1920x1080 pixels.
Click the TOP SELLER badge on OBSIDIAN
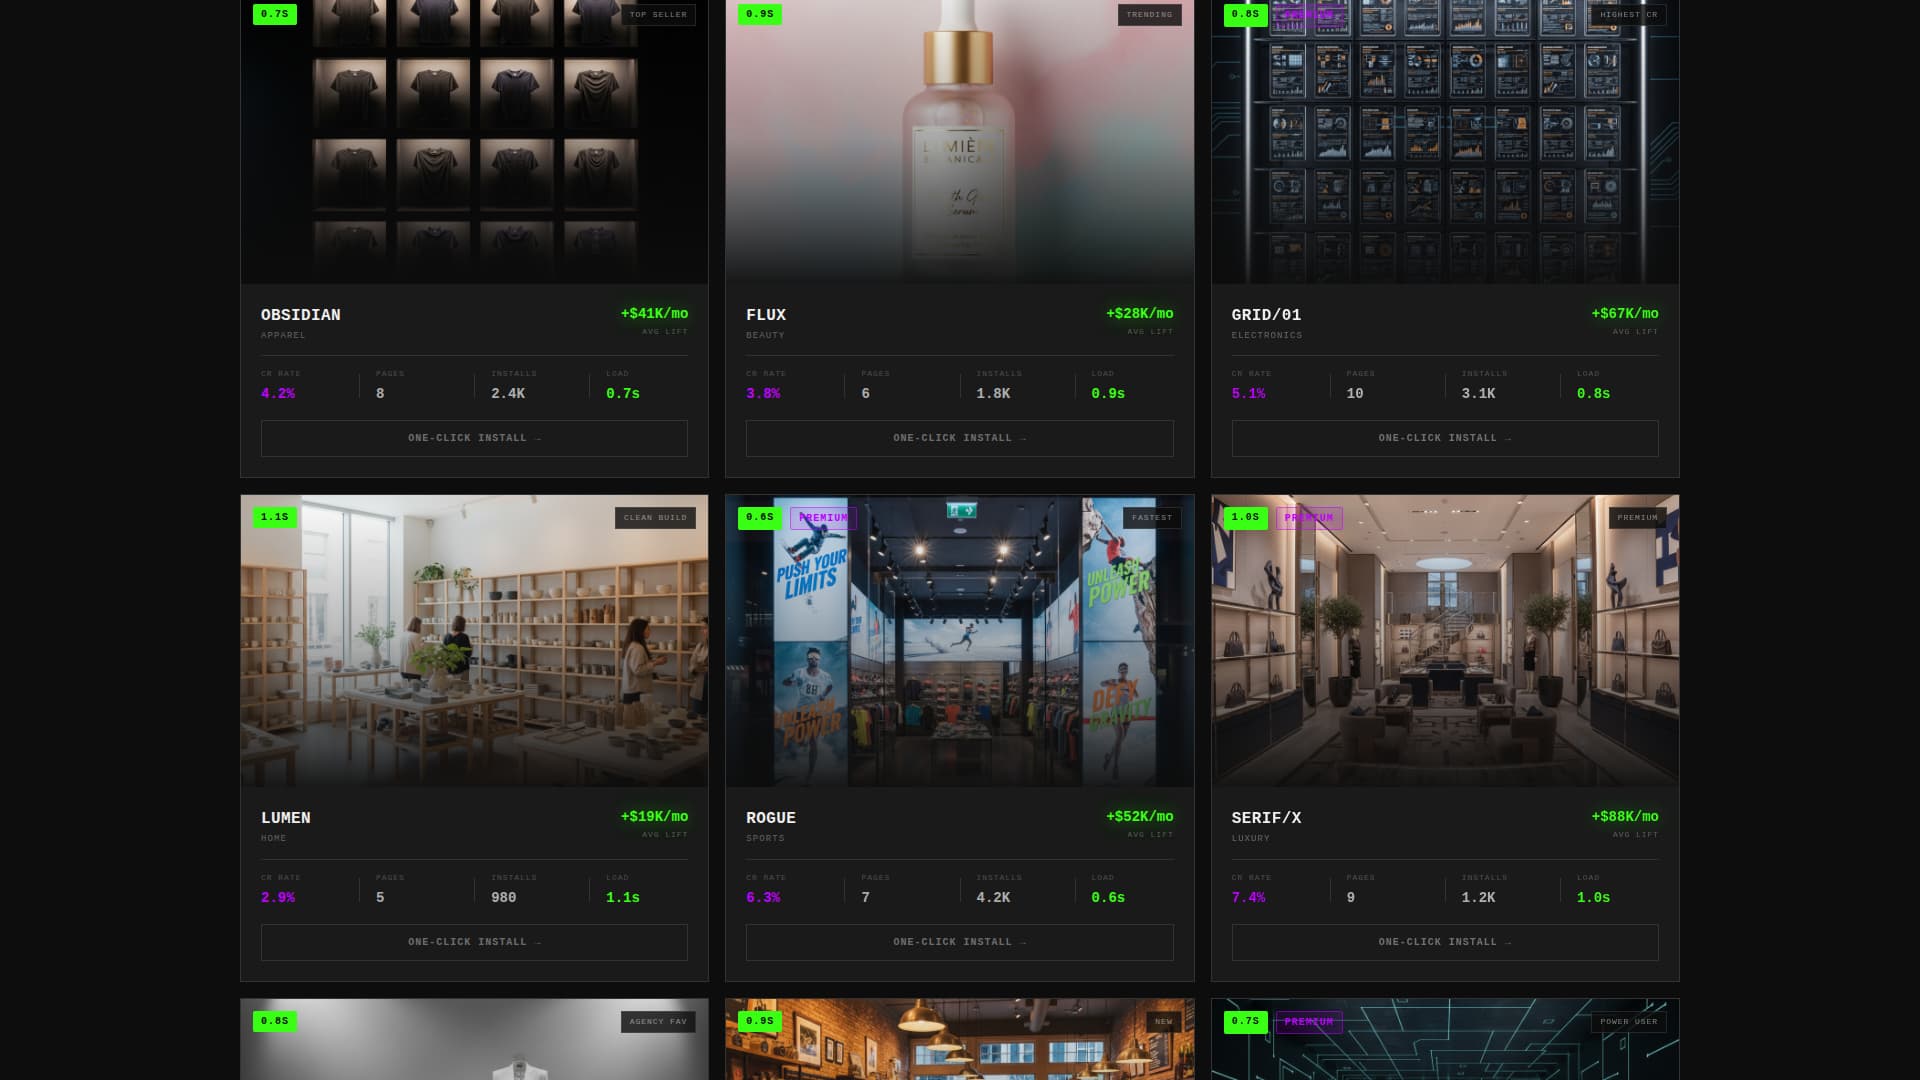(657, 15)
